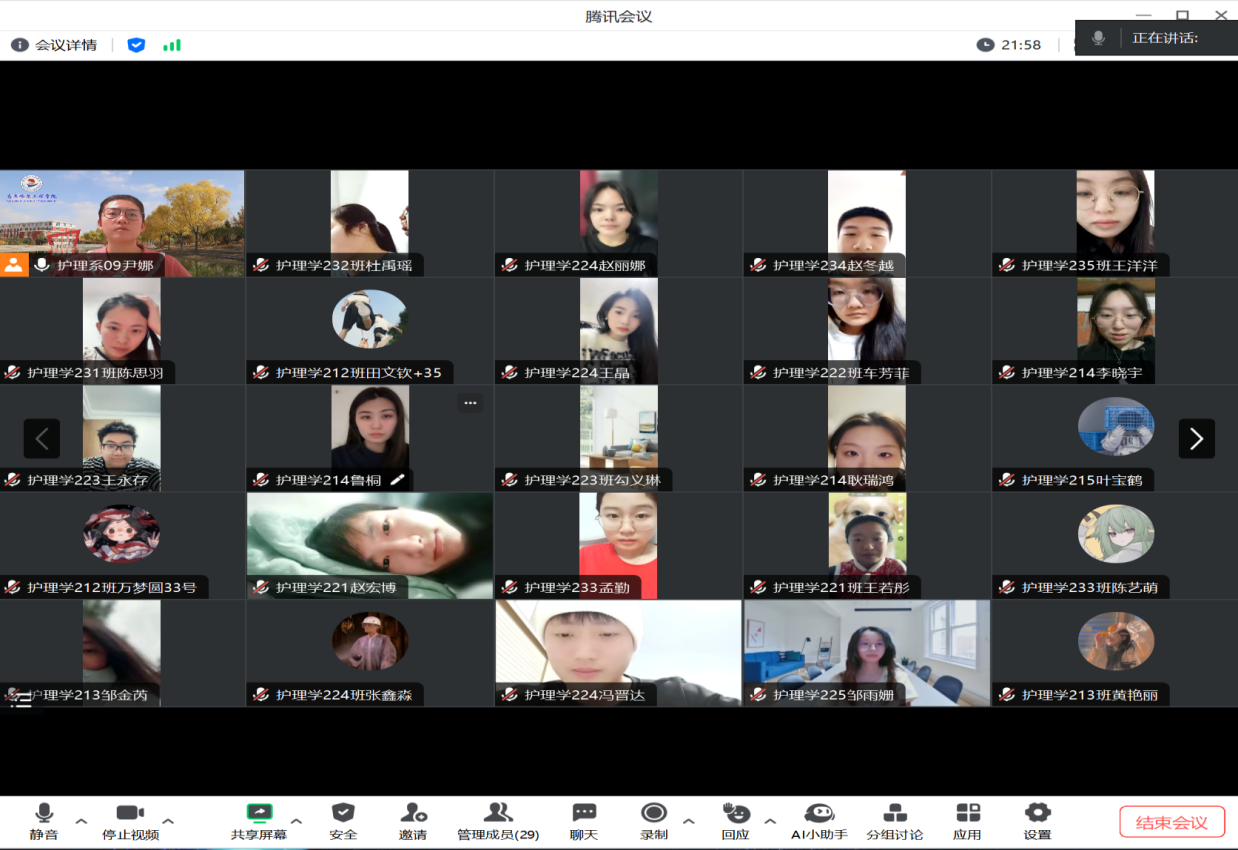Open 管理成员(29) participants panel
Screen dimensions: 1238x850
(x=498, y=813)
